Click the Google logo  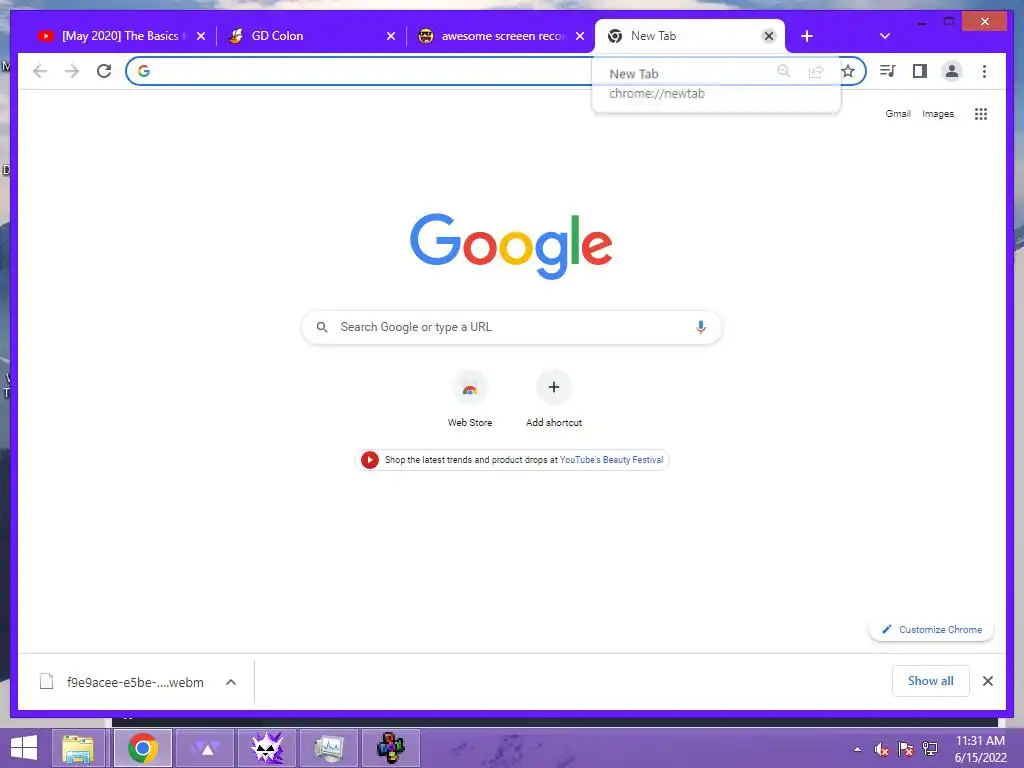tap(511, 246)
